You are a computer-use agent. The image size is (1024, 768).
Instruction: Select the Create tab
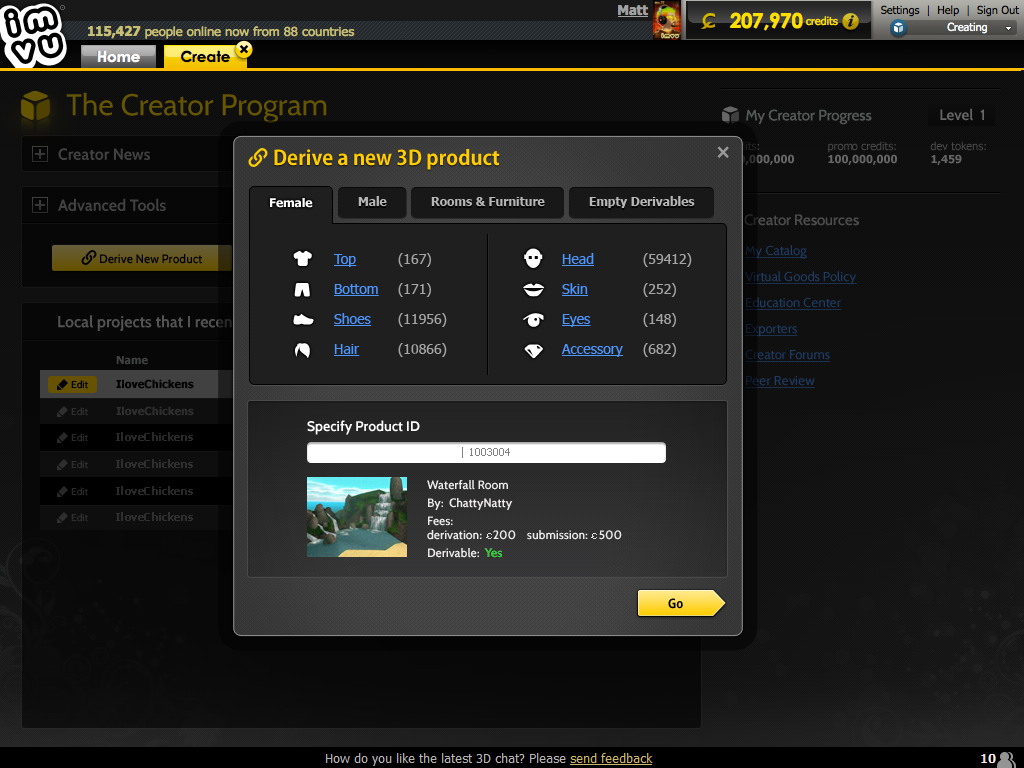pyautogui.click(x=204, y=57)
